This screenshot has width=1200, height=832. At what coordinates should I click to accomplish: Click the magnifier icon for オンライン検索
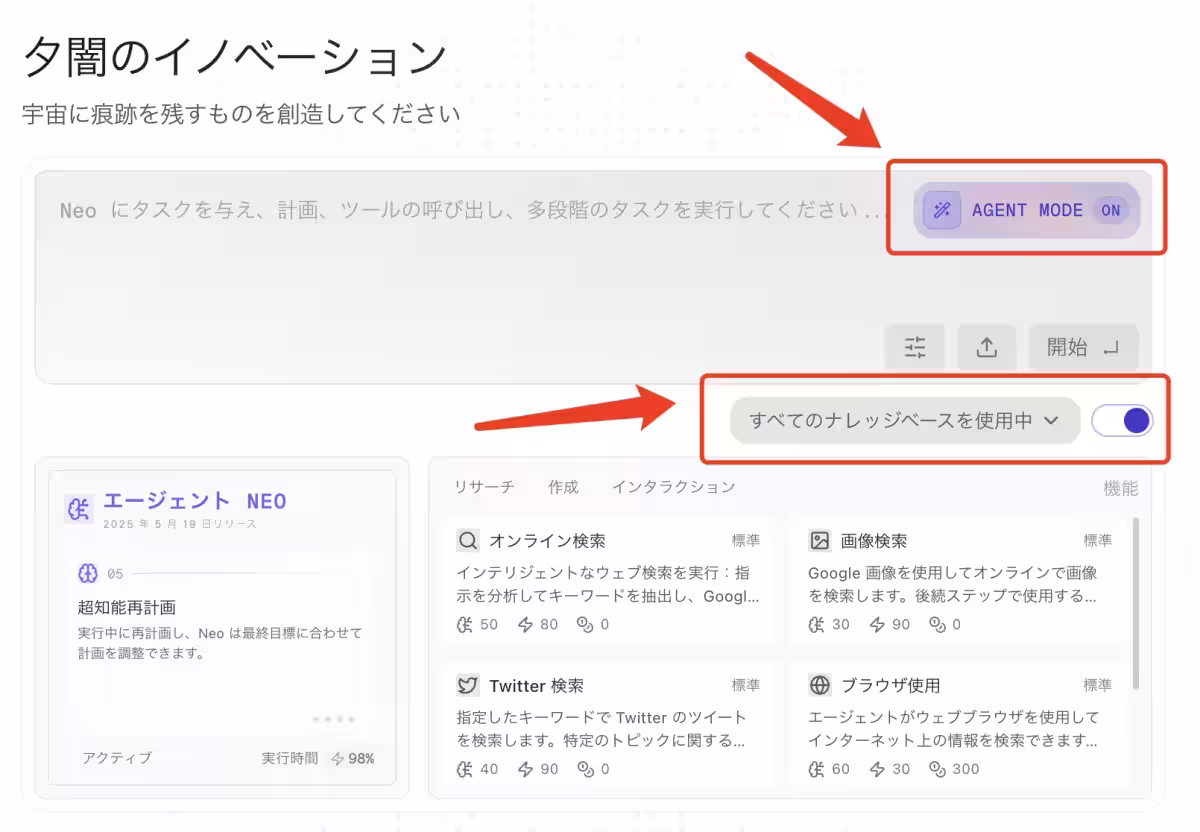coord(468,541)
